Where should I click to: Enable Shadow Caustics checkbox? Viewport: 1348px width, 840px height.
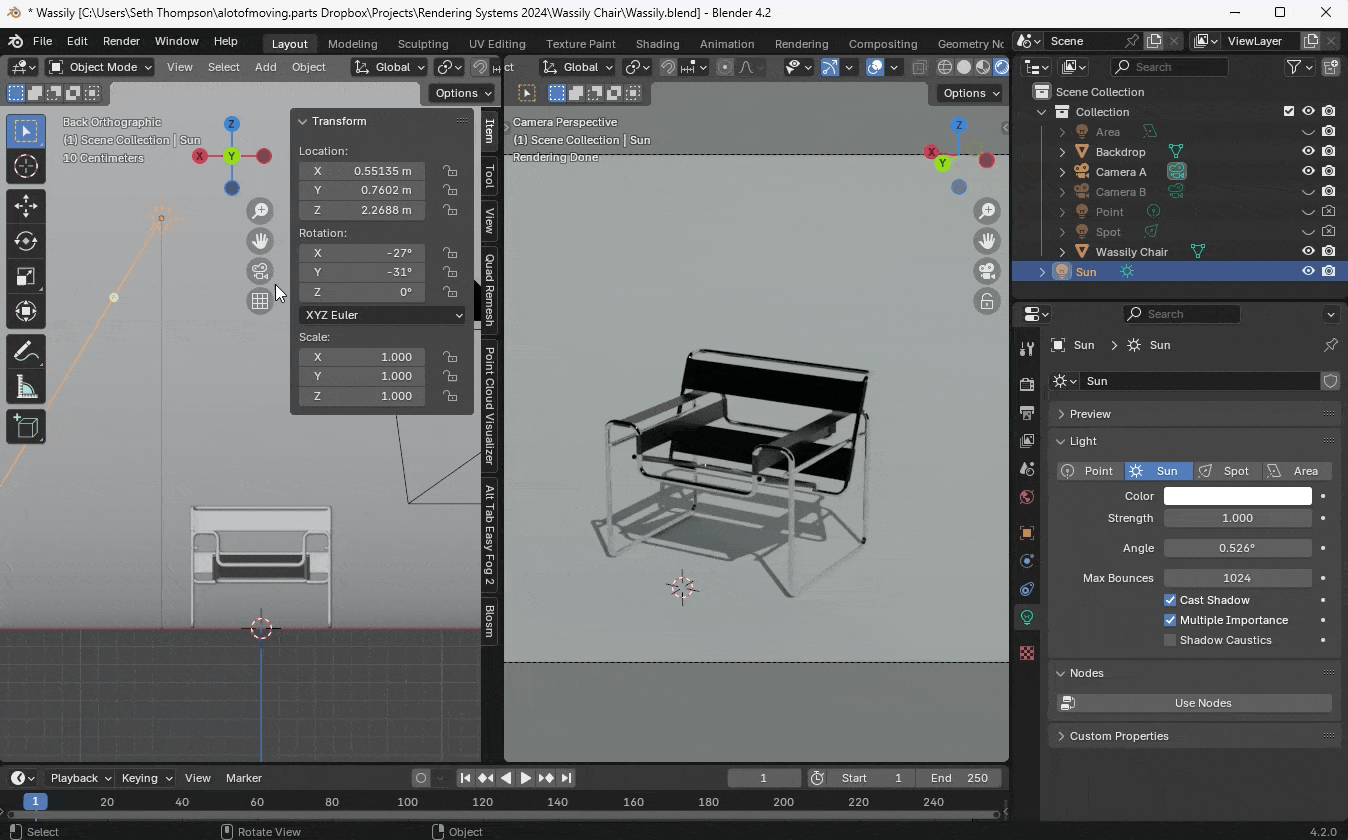coord(1170,640)
